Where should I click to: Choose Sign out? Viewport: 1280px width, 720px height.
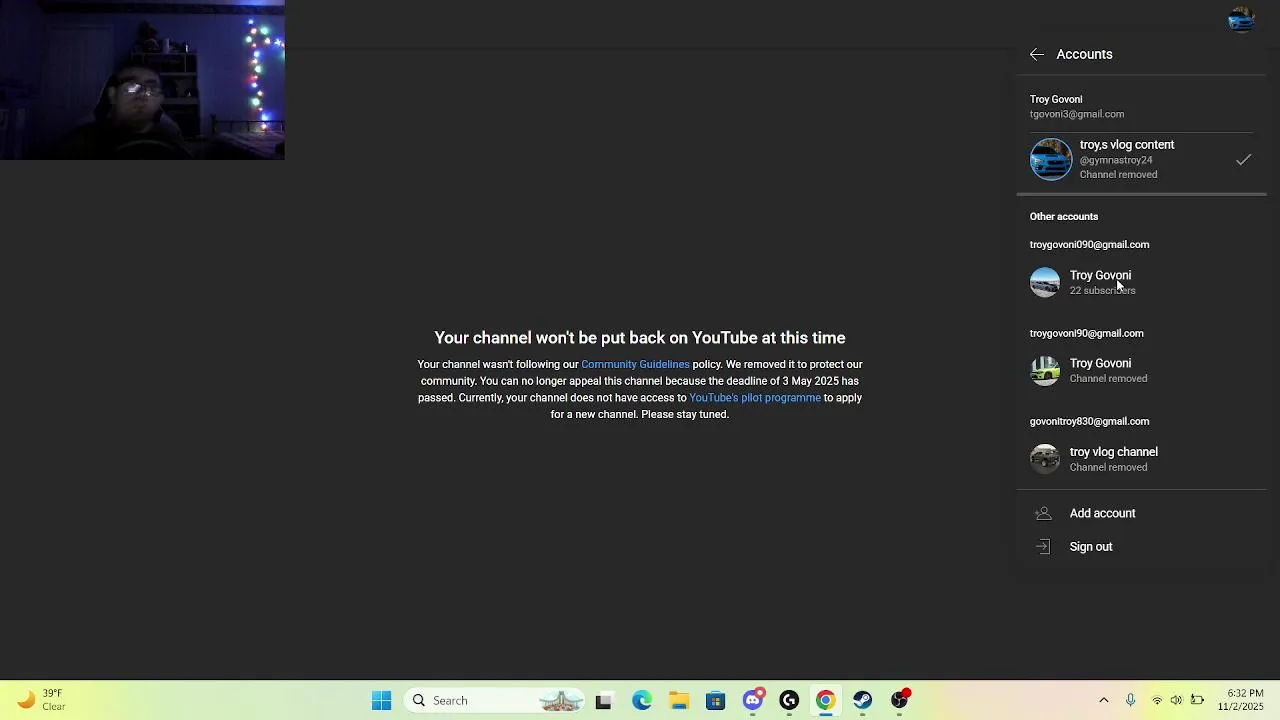[1141, 547]
